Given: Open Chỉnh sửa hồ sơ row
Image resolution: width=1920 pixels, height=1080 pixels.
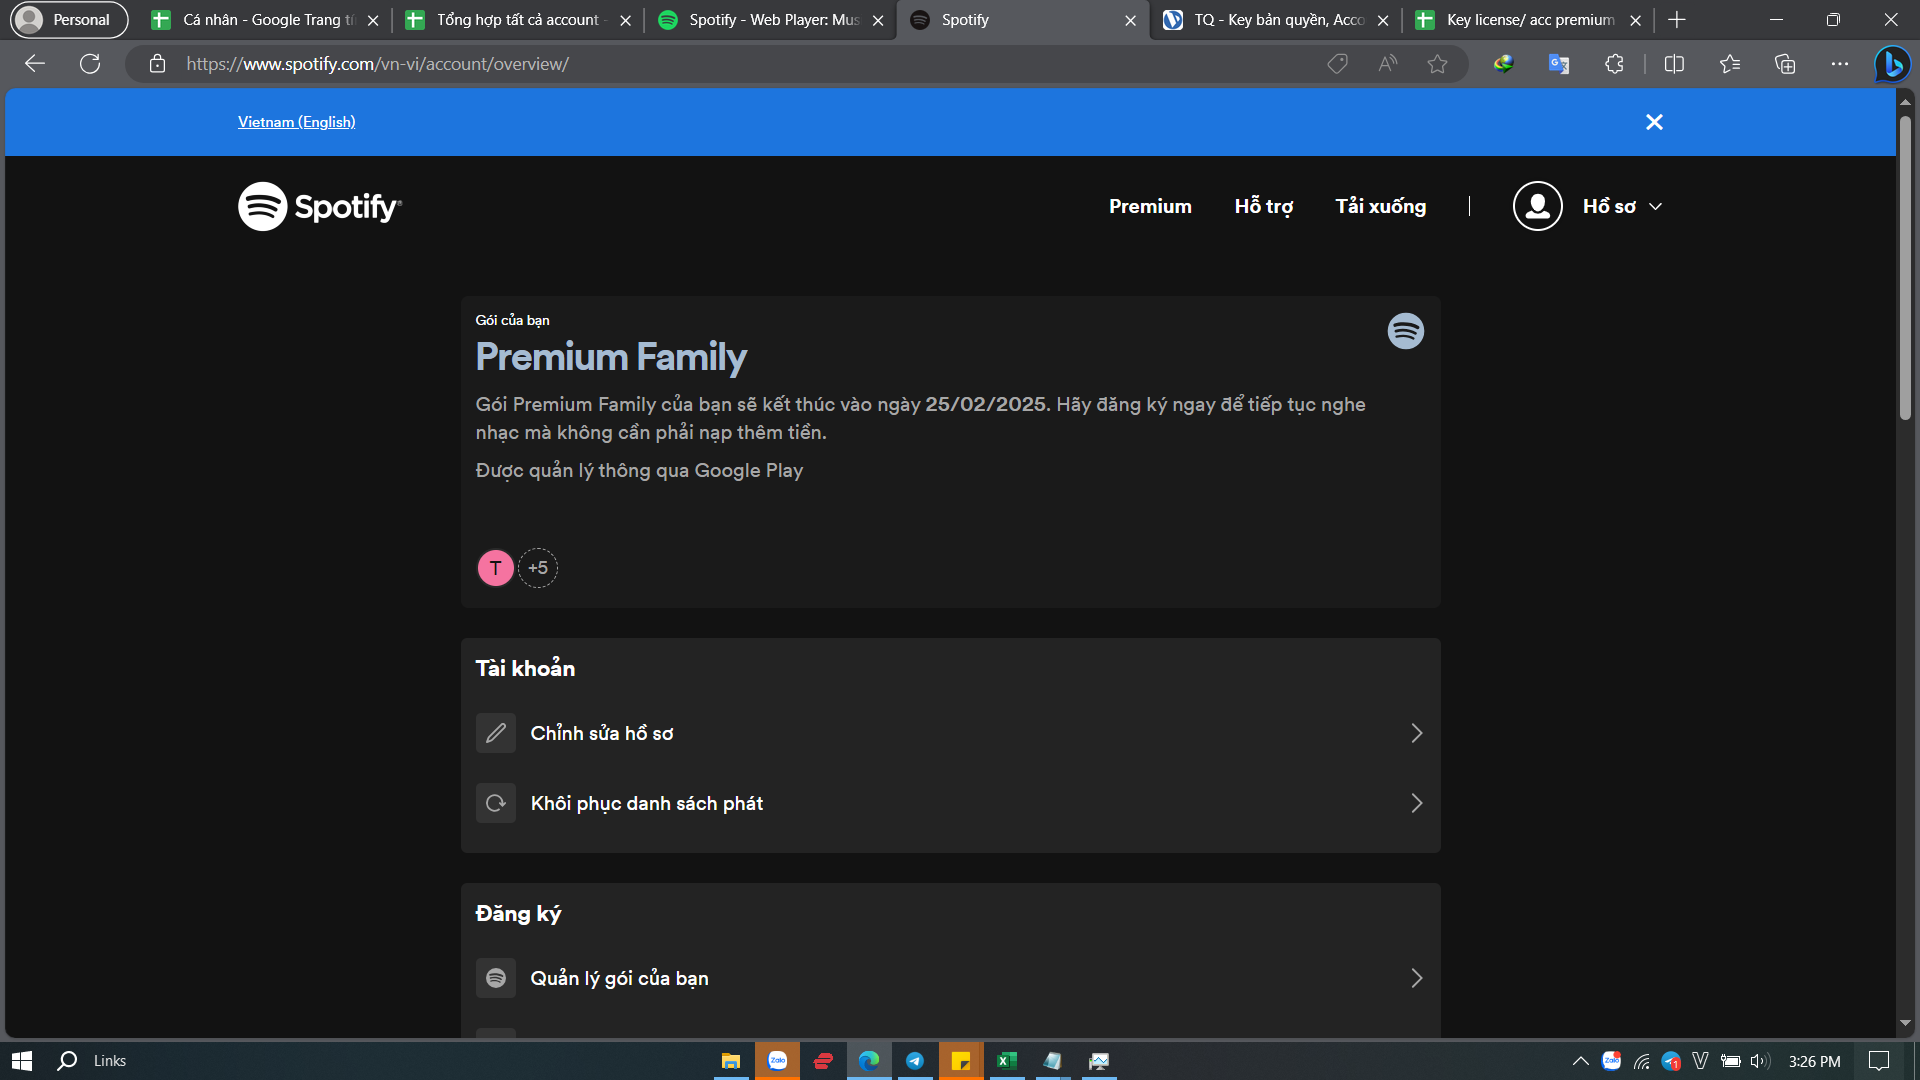Looking at the screenshot, I should [x=950, y=733].
